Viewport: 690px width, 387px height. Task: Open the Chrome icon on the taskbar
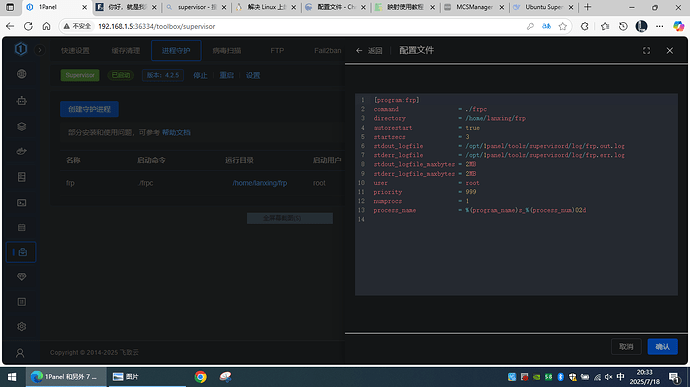pos(200,377)
